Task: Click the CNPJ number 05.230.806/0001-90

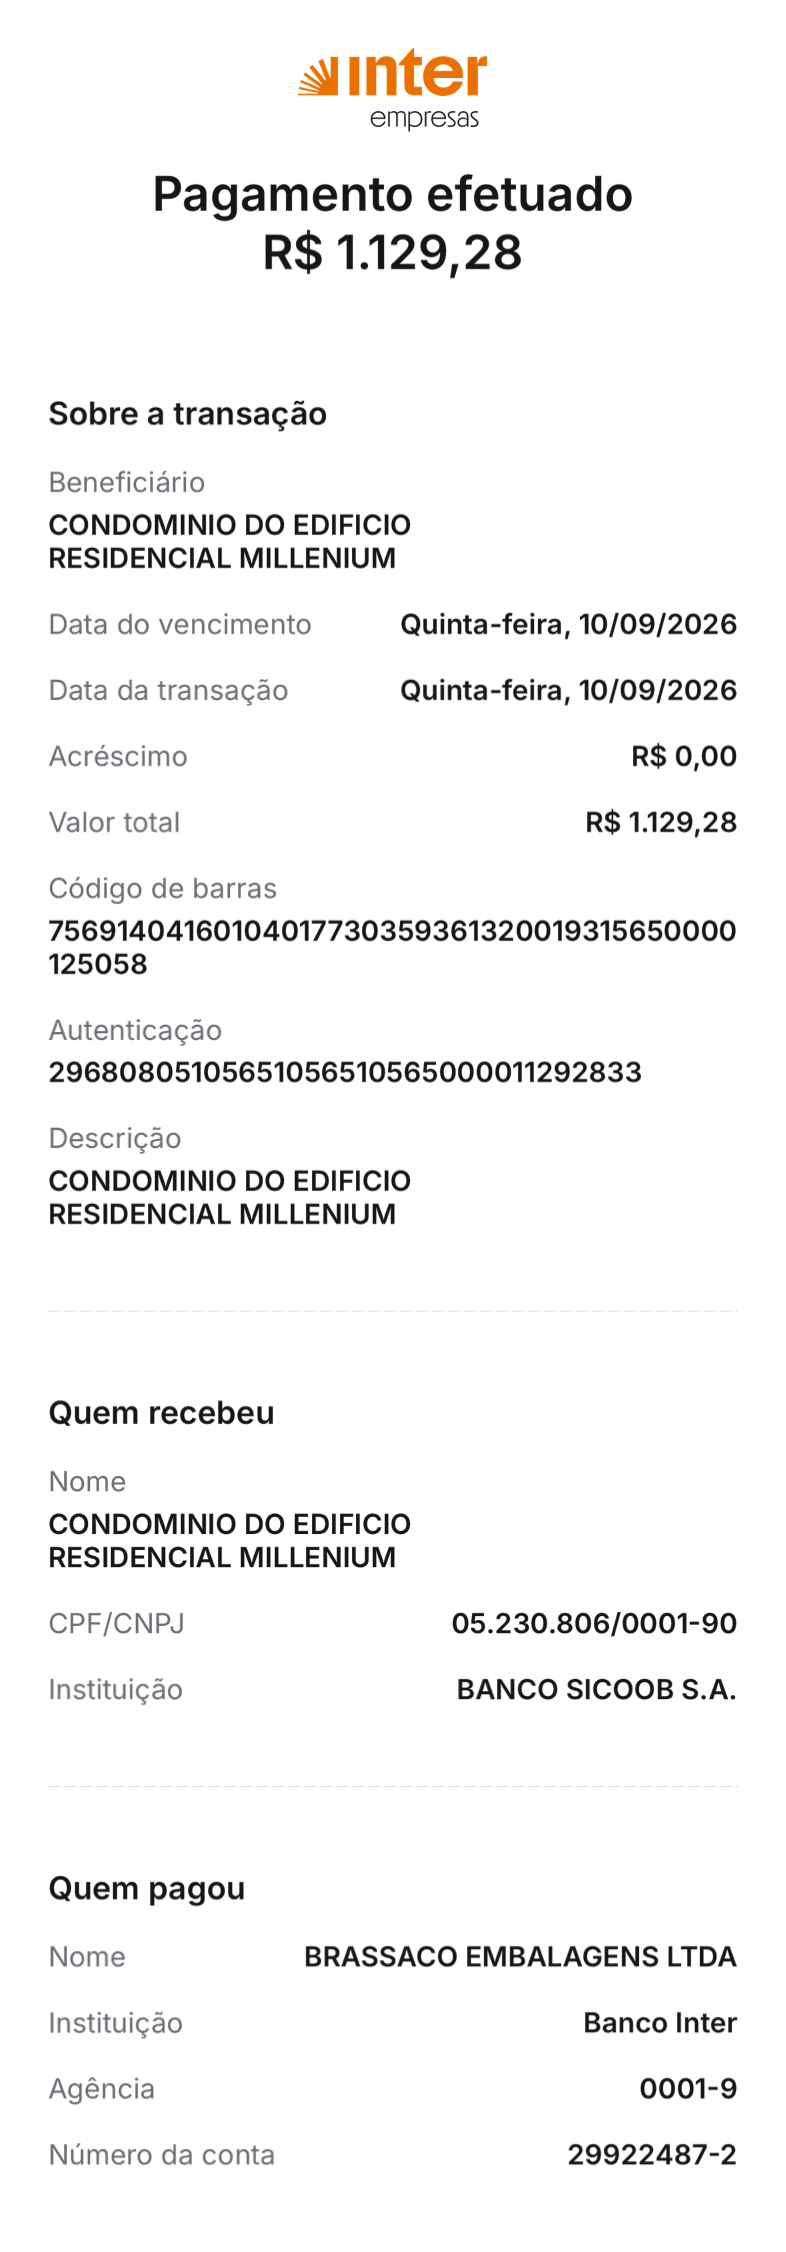Action: pos(594,1623)
